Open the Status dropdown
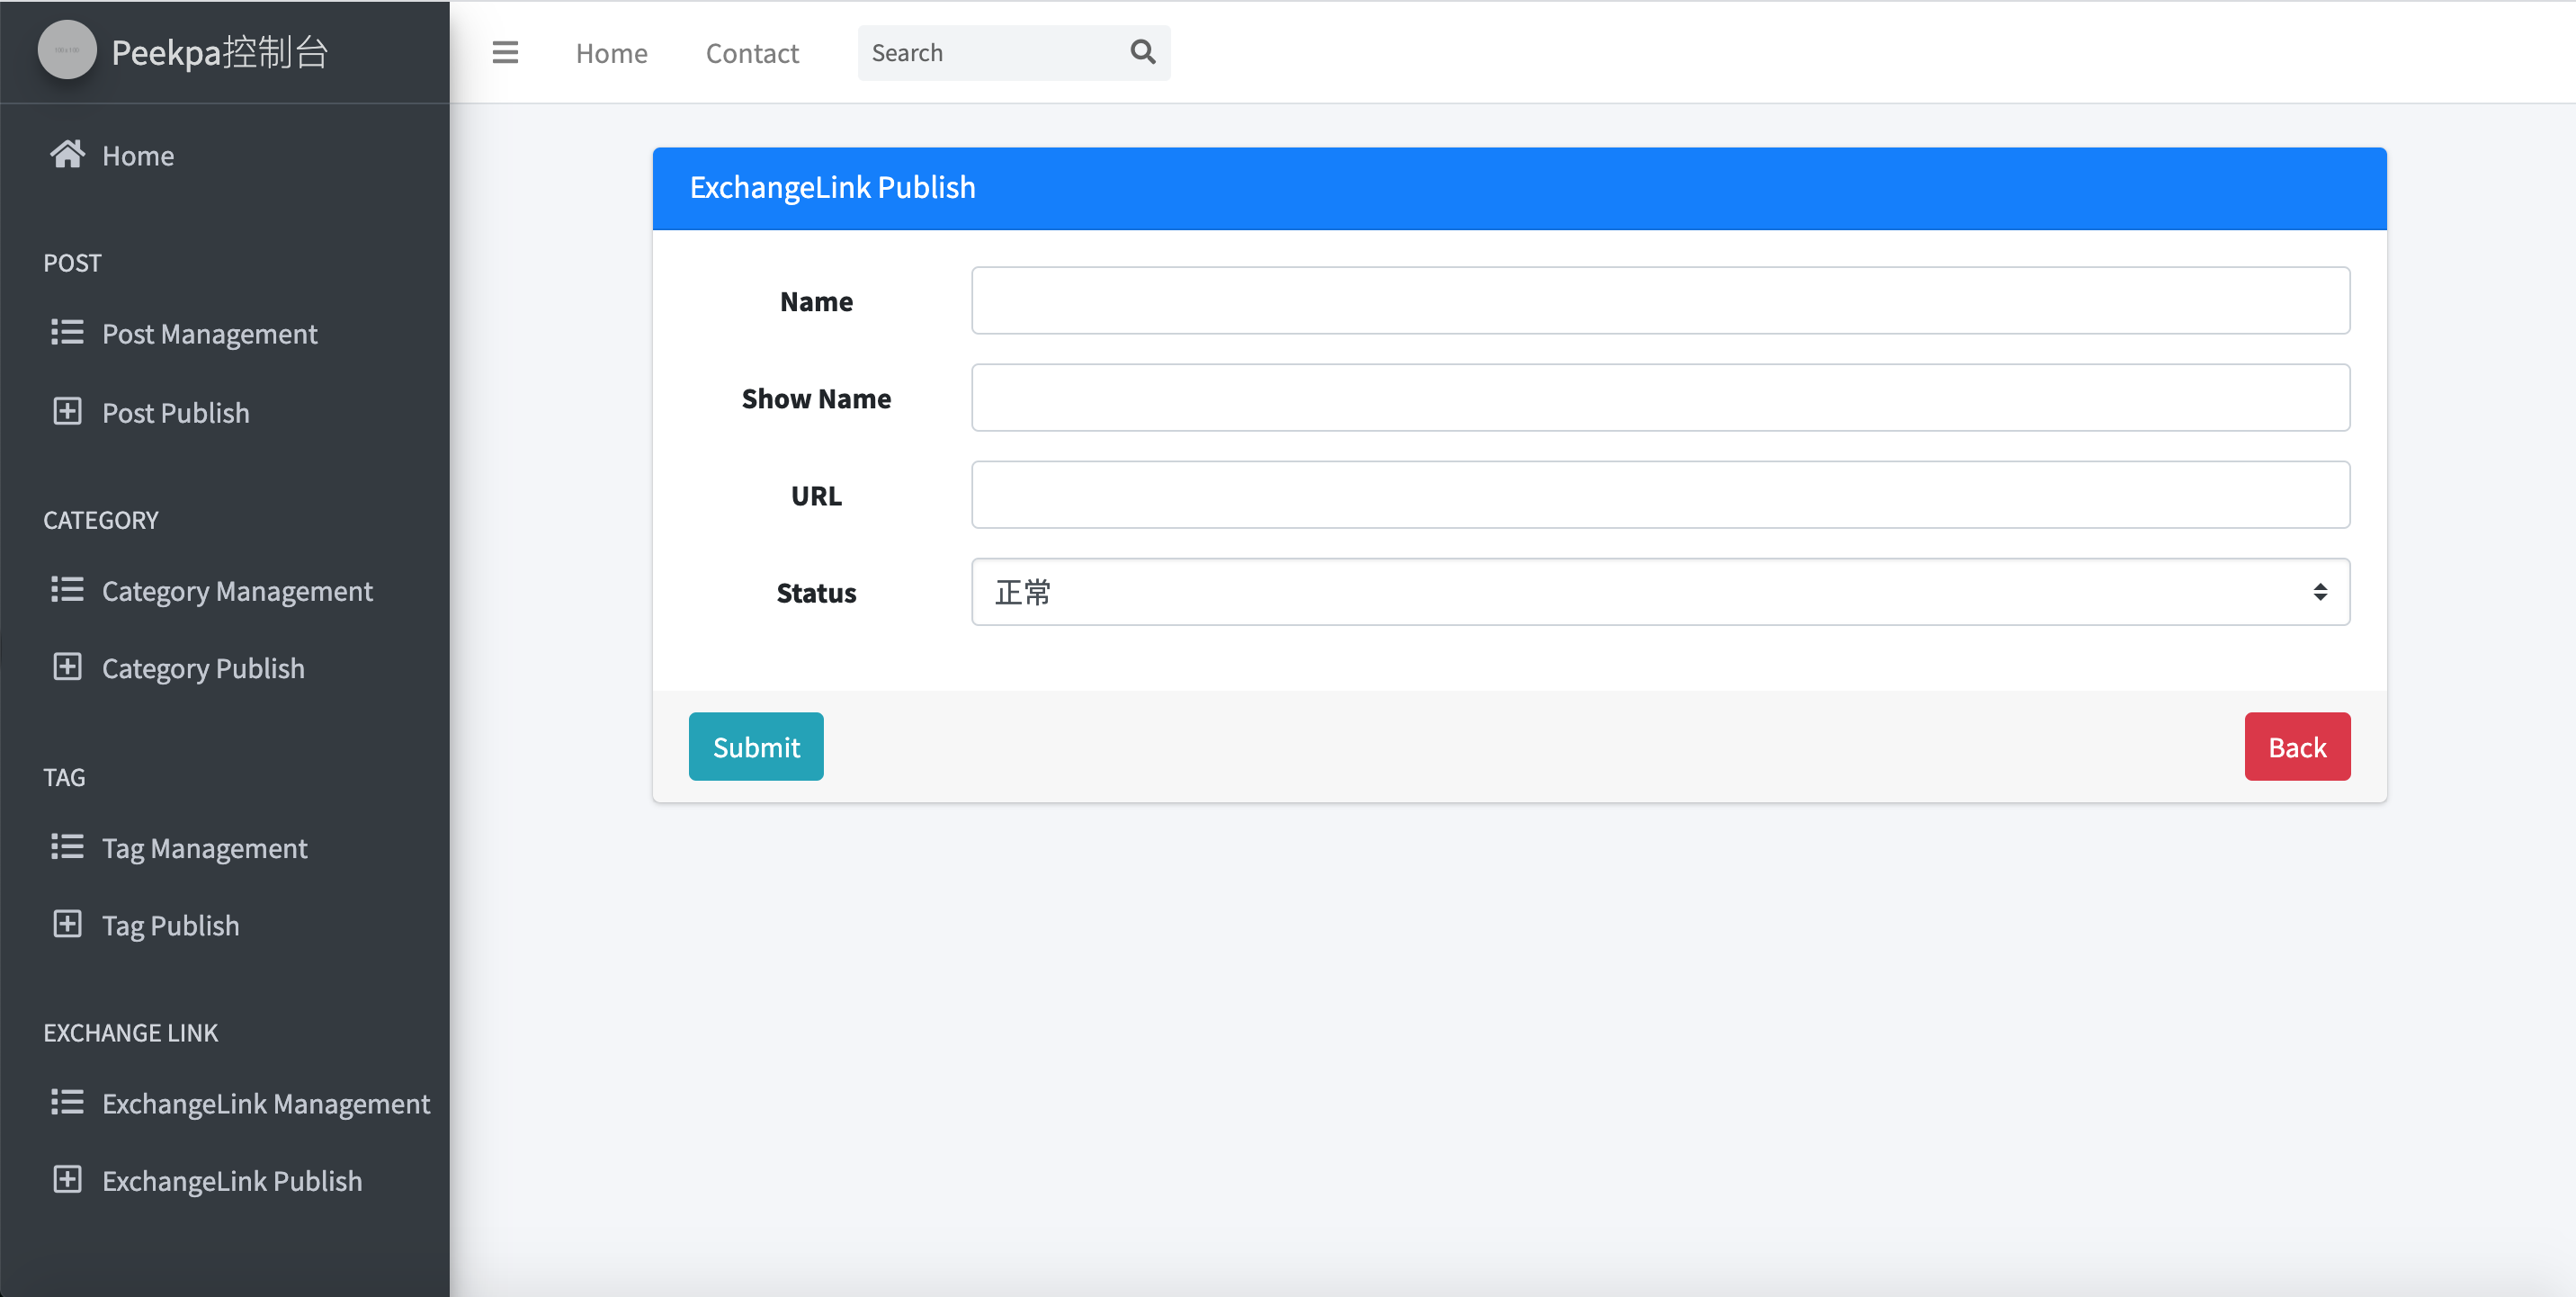2576x1297 pixels. point(1660,592)
